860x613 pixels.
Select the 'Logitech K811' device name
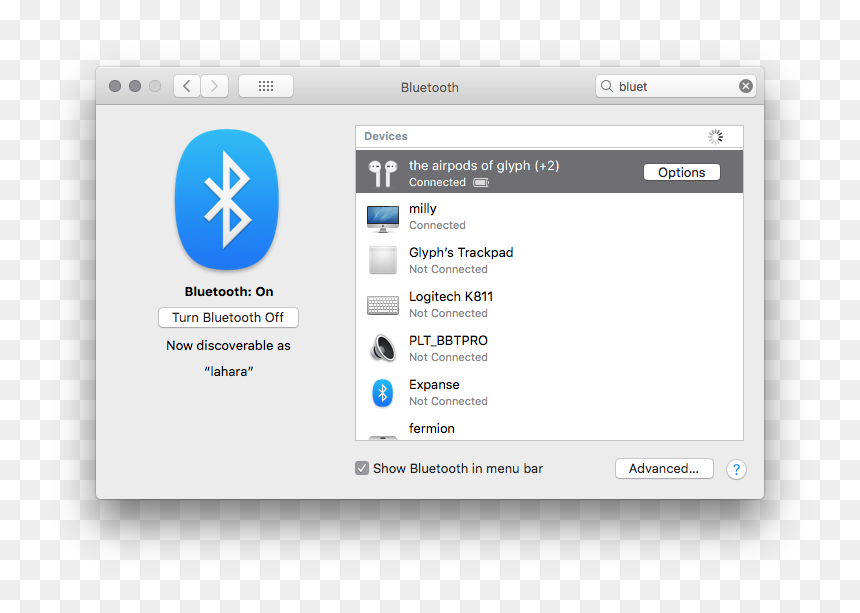coord(451,297)
